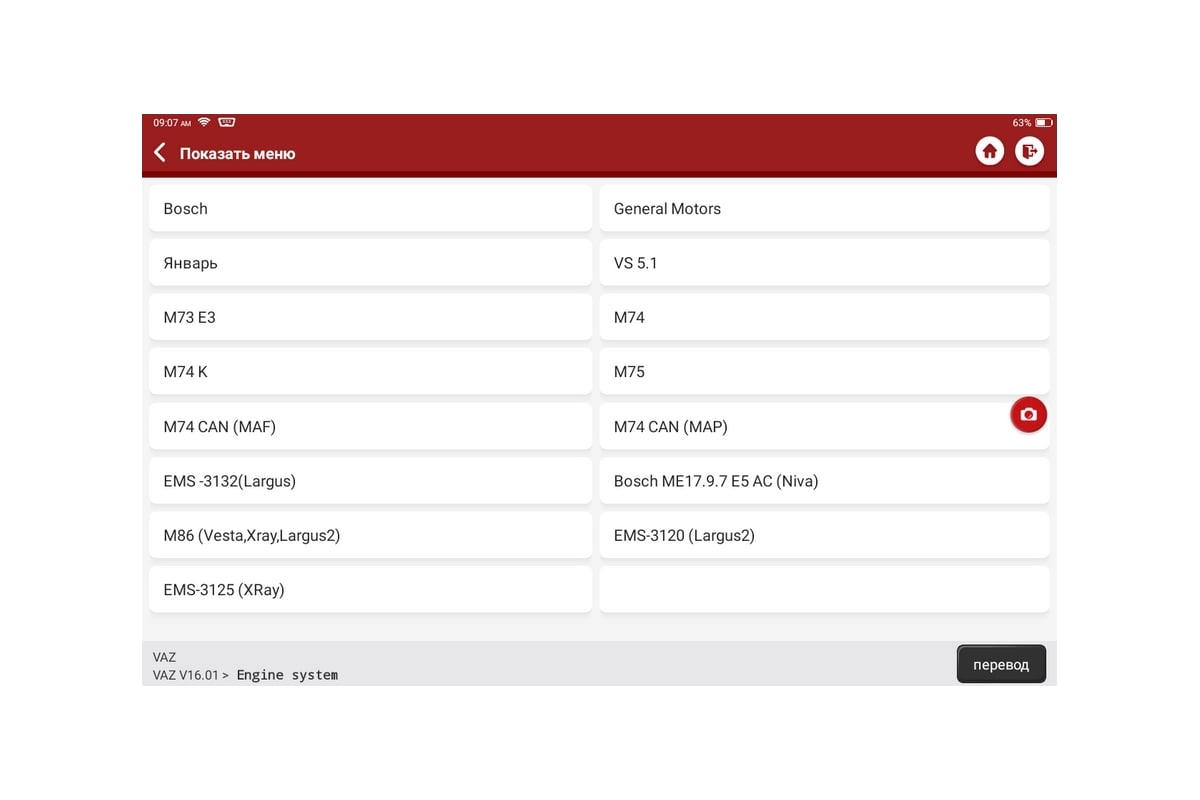Pick M74 CAN (MAP)
The image size is (1200, 800).
(x=824, y=427)
